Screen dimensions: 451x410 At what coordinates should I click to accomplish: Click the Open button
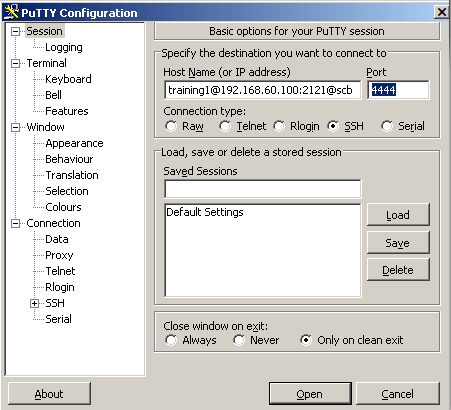(x=310, y=394)
